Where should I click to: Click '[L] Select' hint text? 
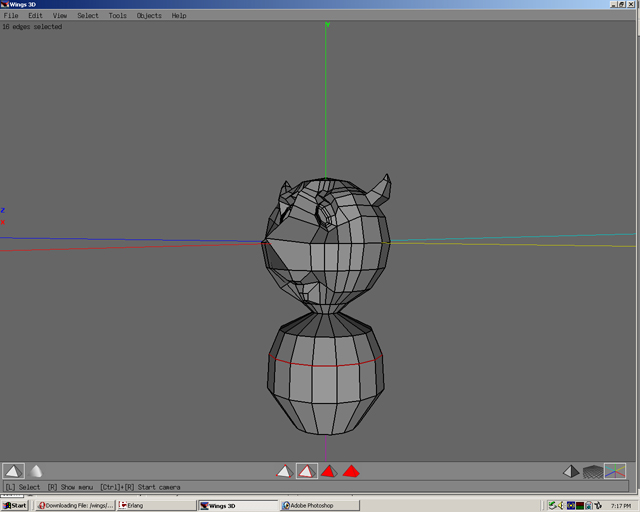click(22, 487)
